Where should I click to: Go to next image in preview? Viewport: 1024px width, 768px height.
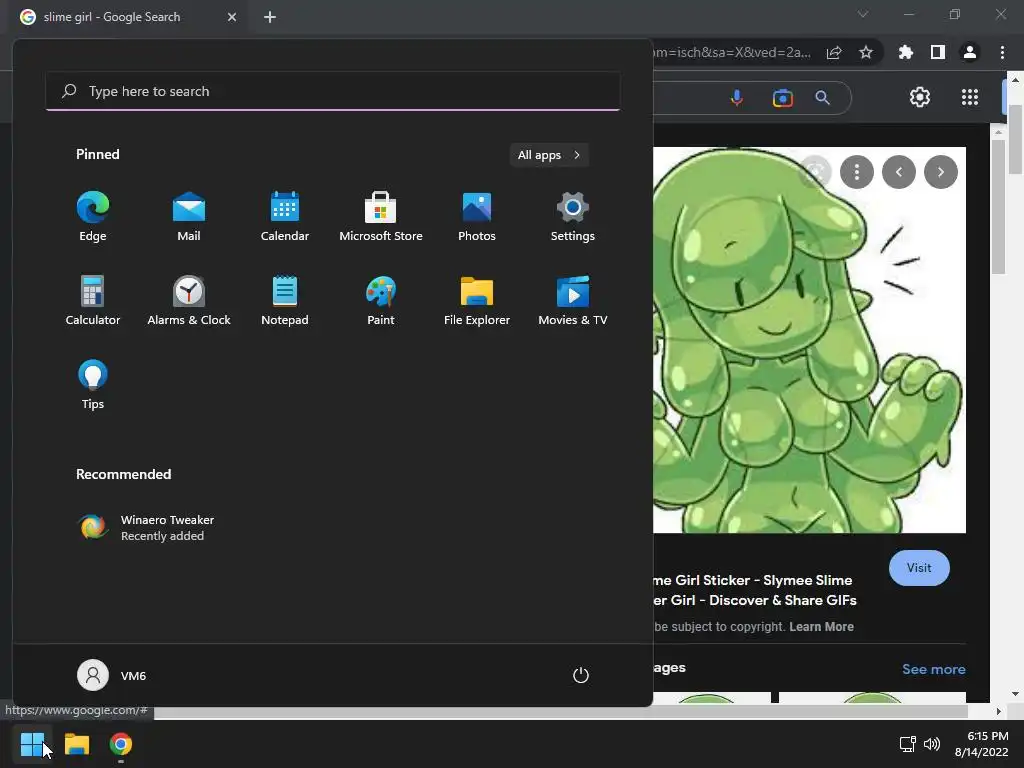[940, 172]
